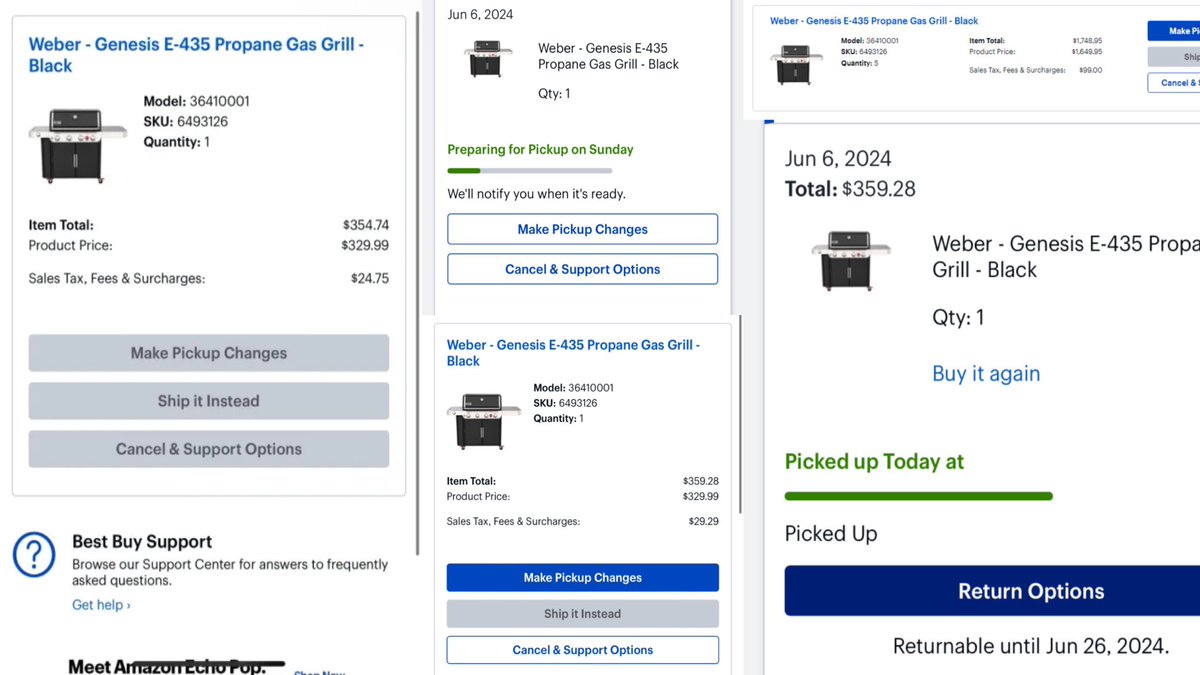Open the grill title link in the top-right panel
This screenshot has height=675, width=1200.
tap(873, 20)
